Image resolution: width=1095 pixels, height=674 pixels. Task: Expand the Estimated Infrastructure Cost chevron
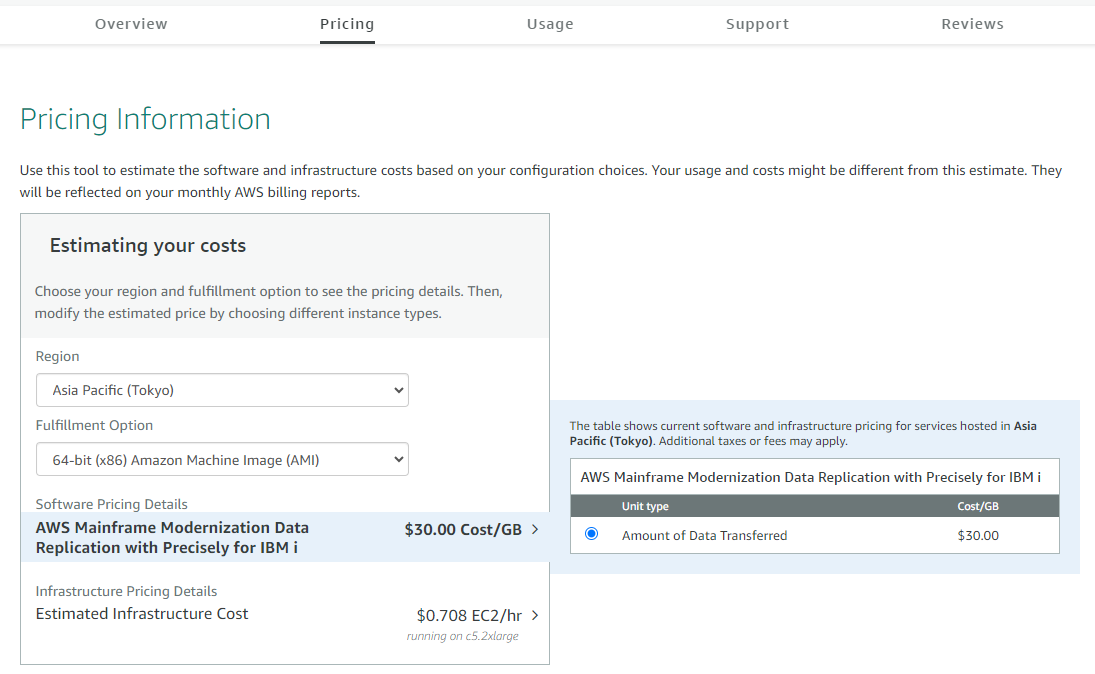(x=534, y=616)
